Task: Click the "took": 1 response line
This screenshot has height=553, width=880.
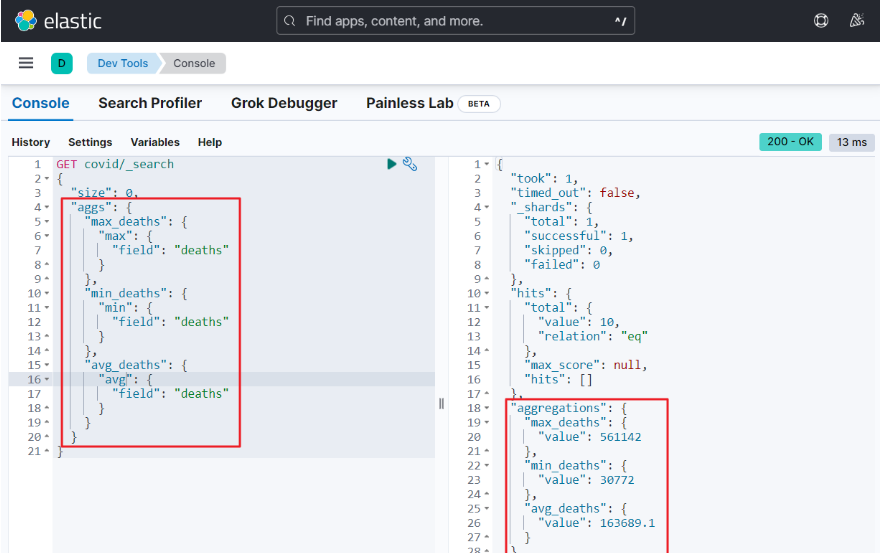Action: pyautogui.click(x=544, y=179)
